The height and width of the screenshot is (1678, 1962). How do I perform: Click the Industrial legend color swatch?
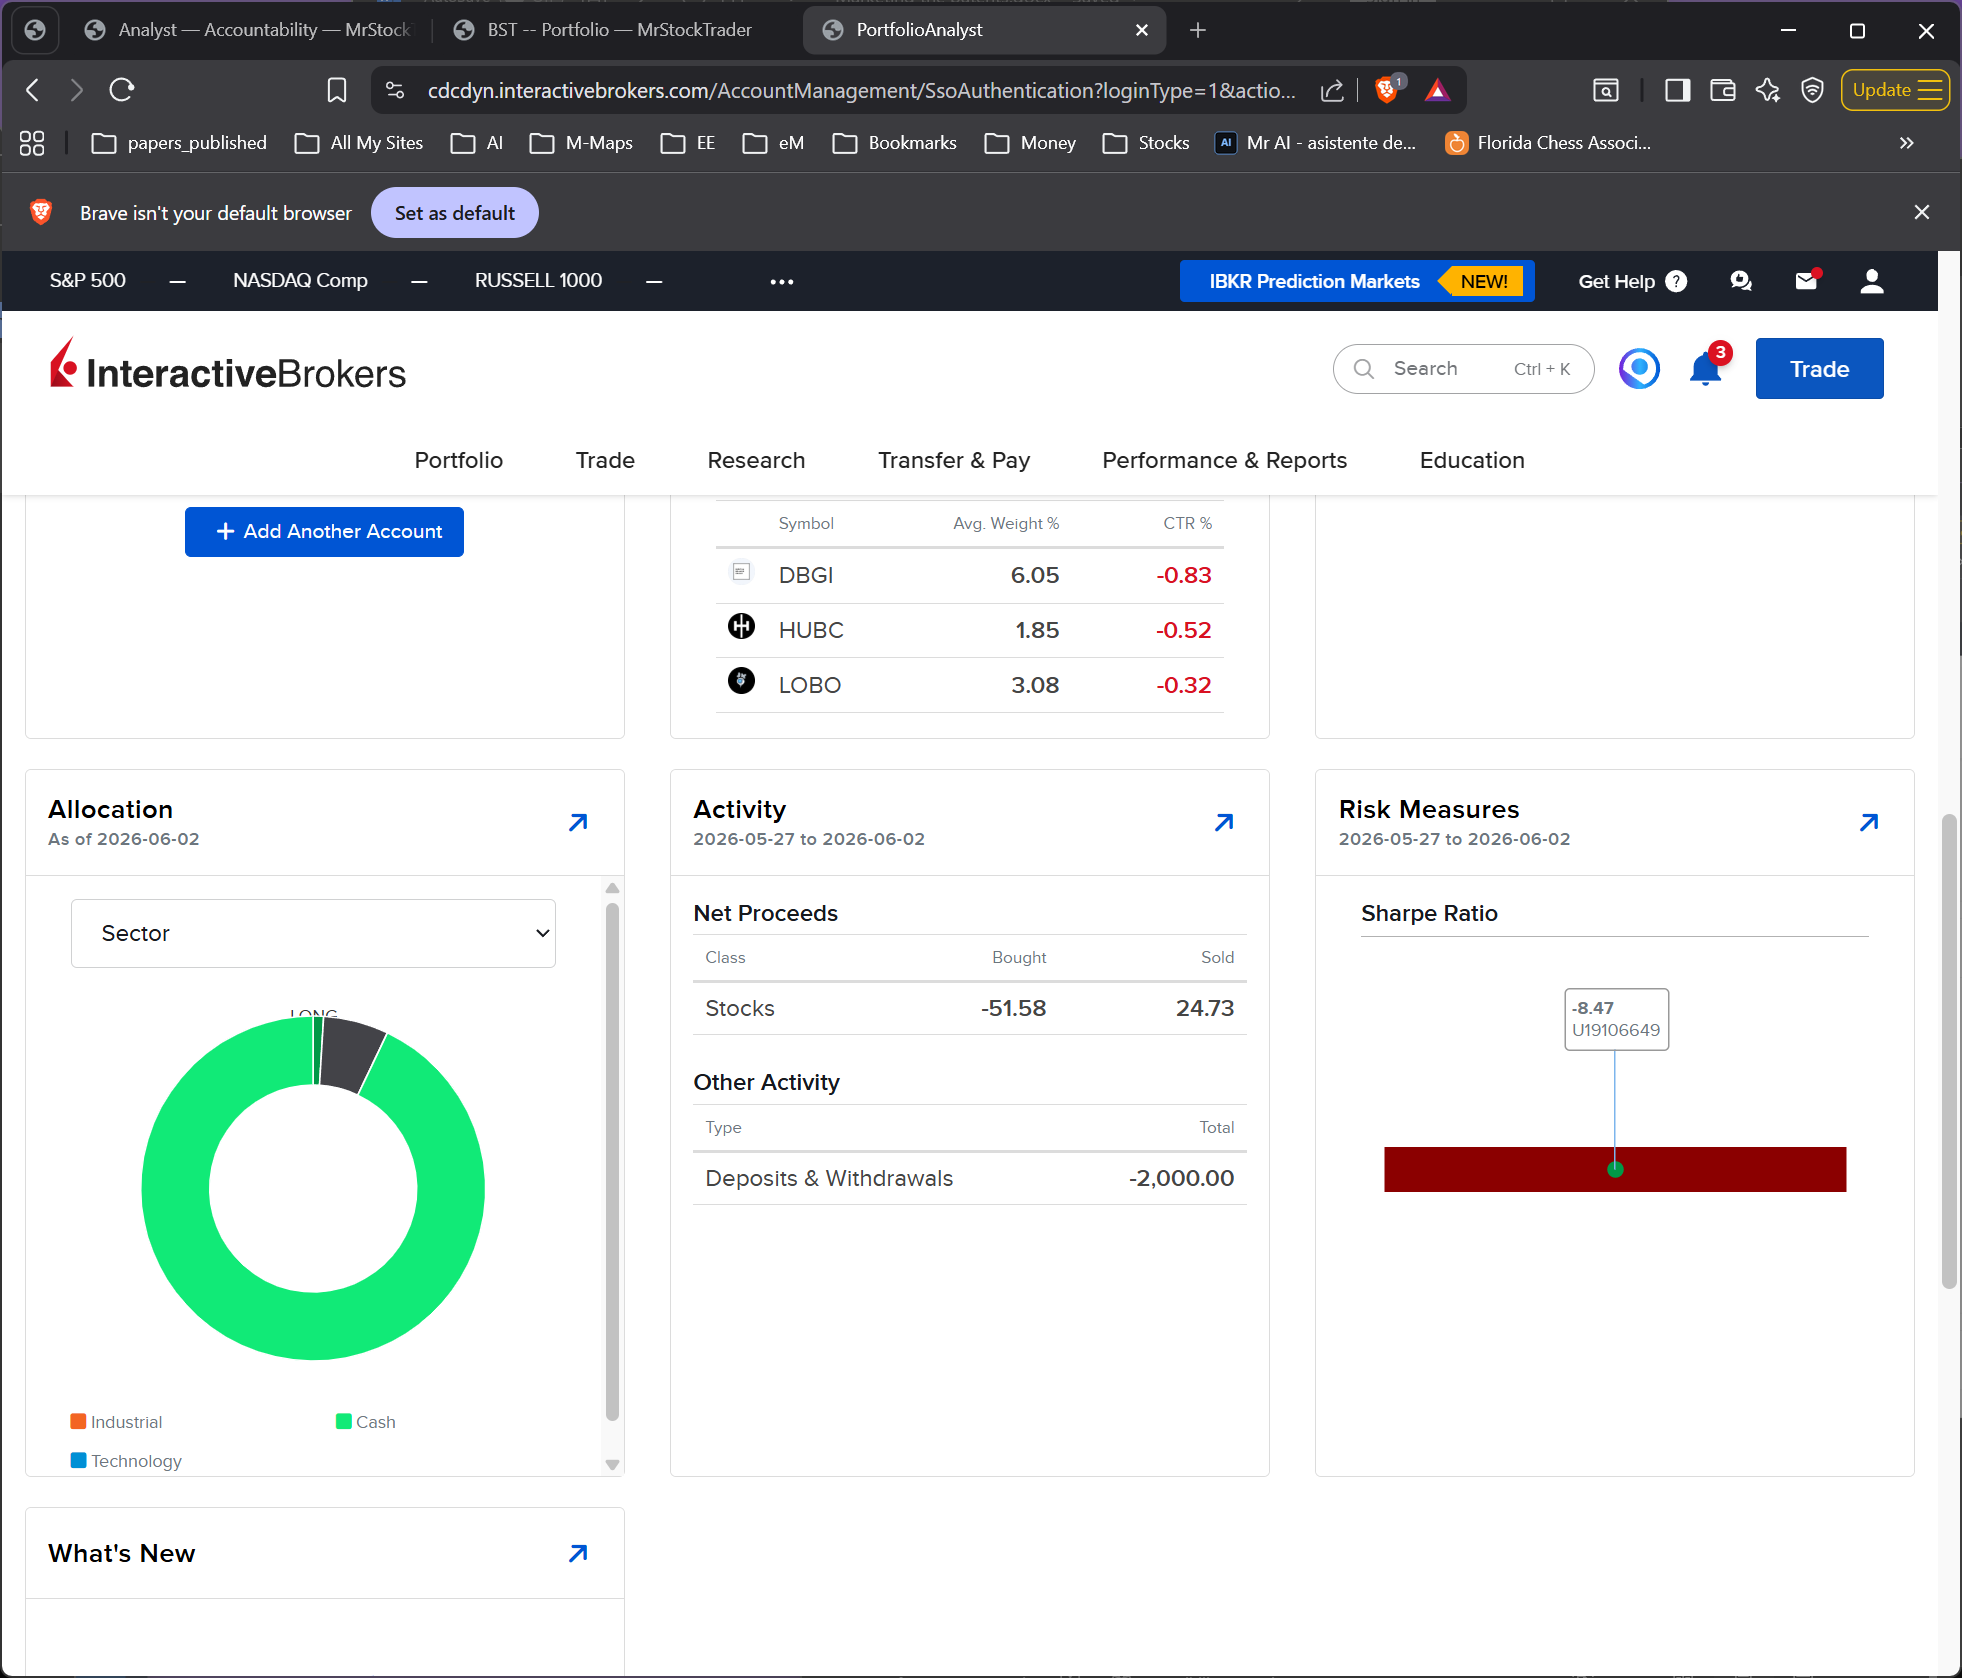[x=78, y=1421]
